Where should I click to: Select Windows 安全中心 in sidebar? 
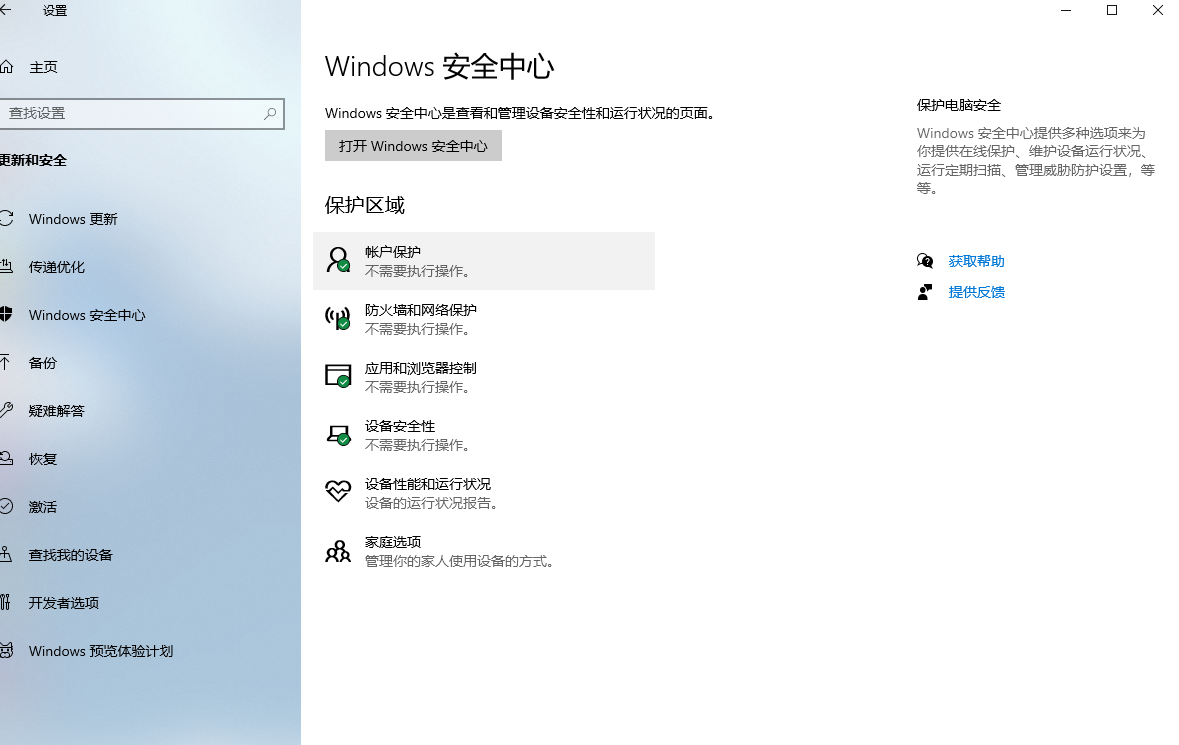87,315
